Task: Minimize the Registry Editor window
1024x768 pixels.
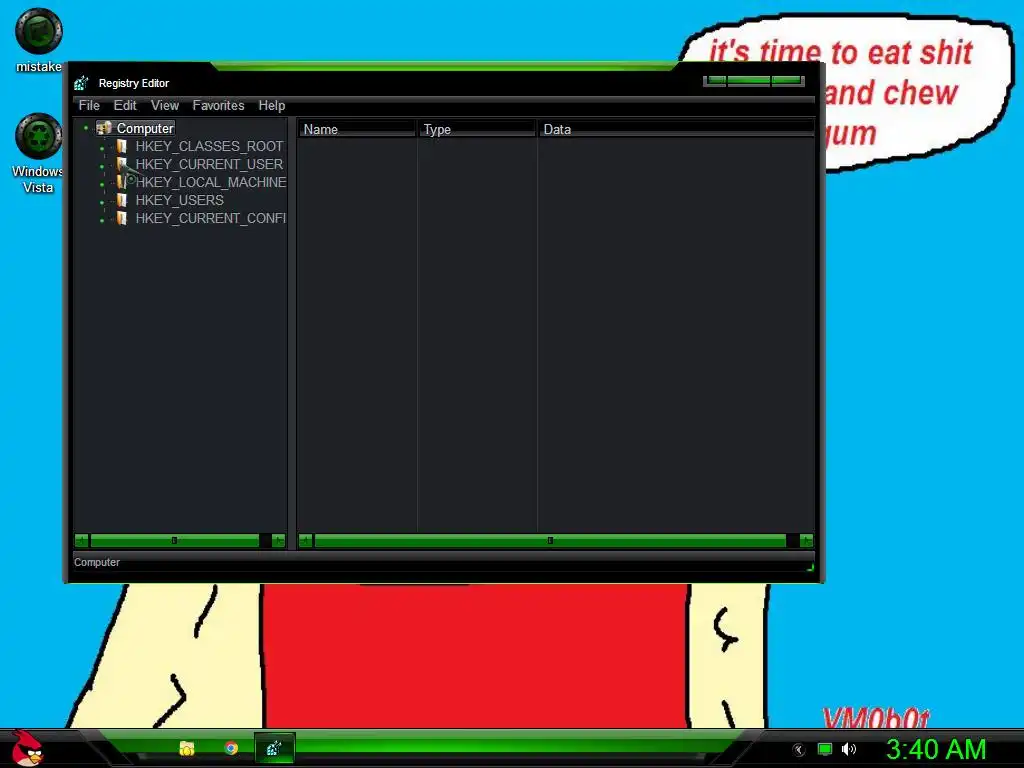Action: (x=715, y=80)
